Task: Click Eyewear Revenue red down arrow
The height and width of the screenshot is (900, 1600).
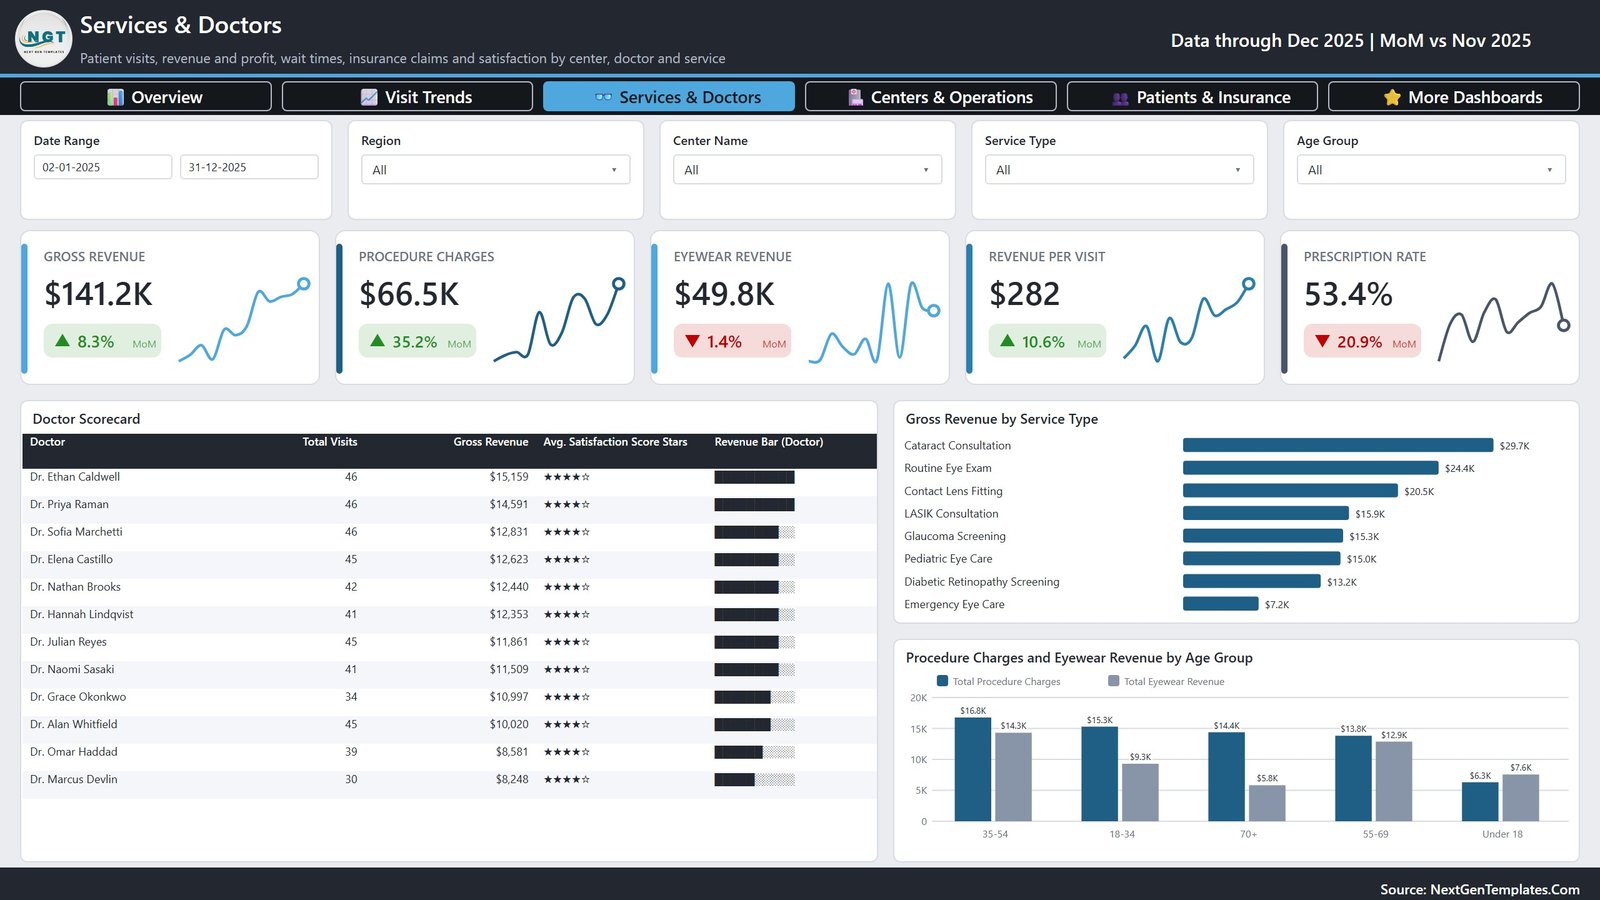Action: pyautogui.click(x=692, y=341)
